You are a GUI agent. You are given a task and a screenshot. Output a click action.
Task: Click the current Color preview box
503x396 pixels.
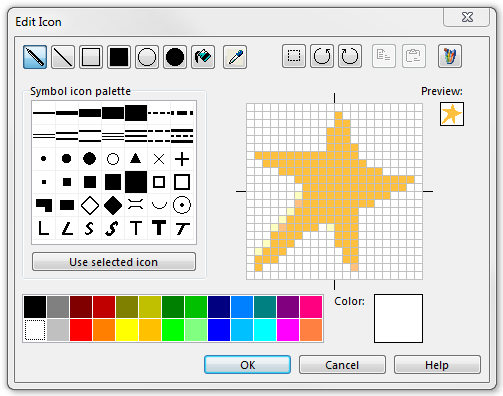tap(398, 318)
